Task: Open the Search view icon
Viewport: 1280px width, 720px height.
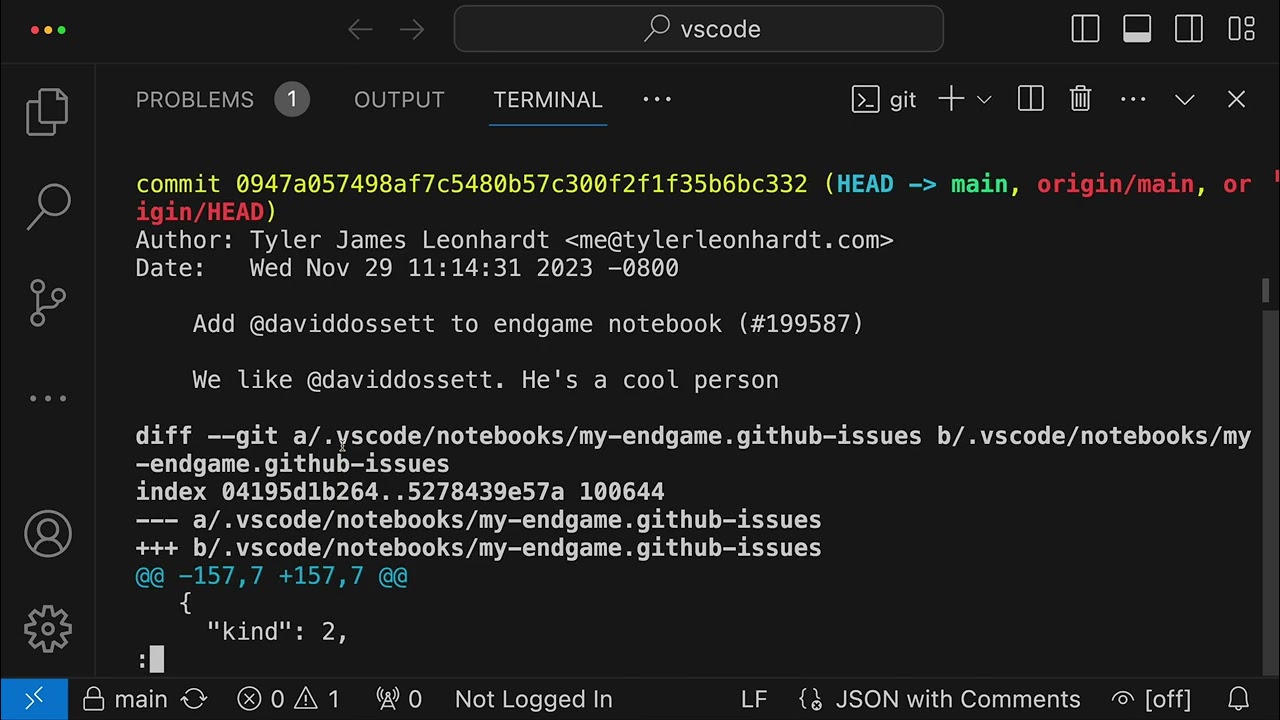Action: (x=47, y=207)
